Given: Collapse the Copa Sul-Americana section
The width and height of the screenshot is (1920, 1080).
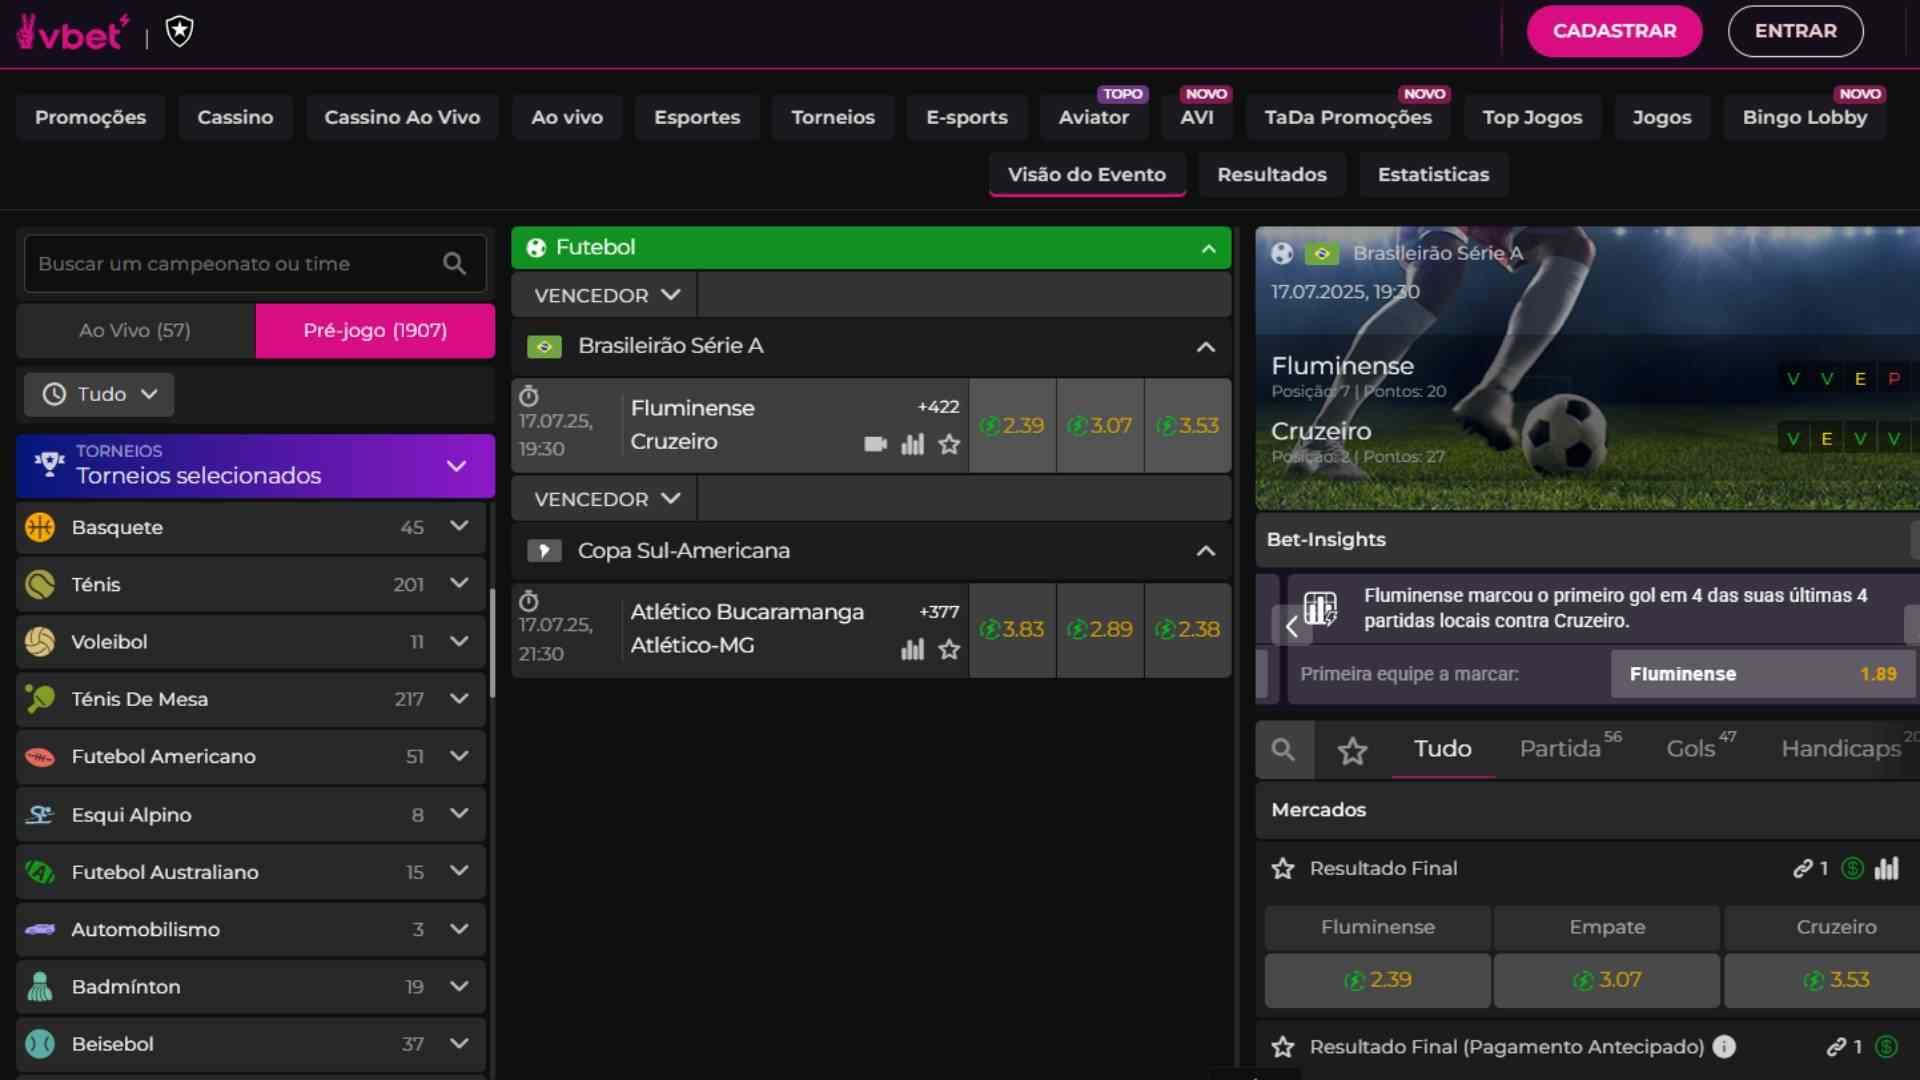Looking at the screenshot, I should click(1205, 551).
